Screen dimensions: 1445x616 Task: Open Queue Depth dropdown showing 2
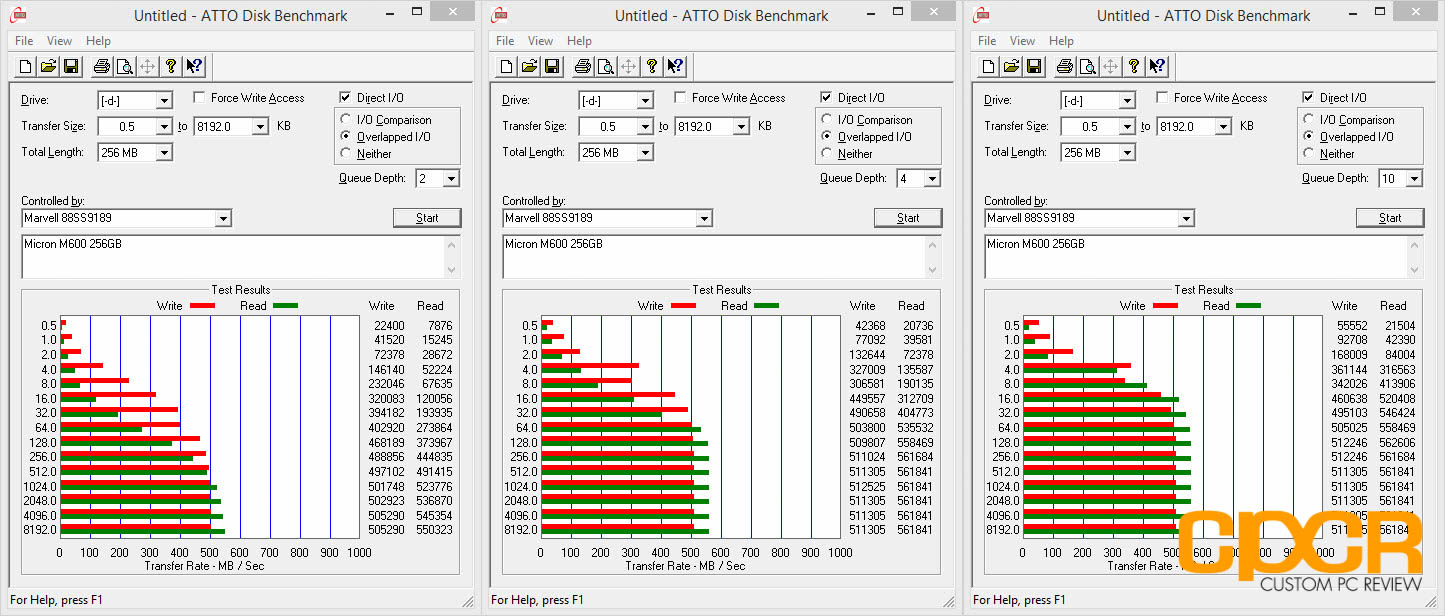point(451,179)
